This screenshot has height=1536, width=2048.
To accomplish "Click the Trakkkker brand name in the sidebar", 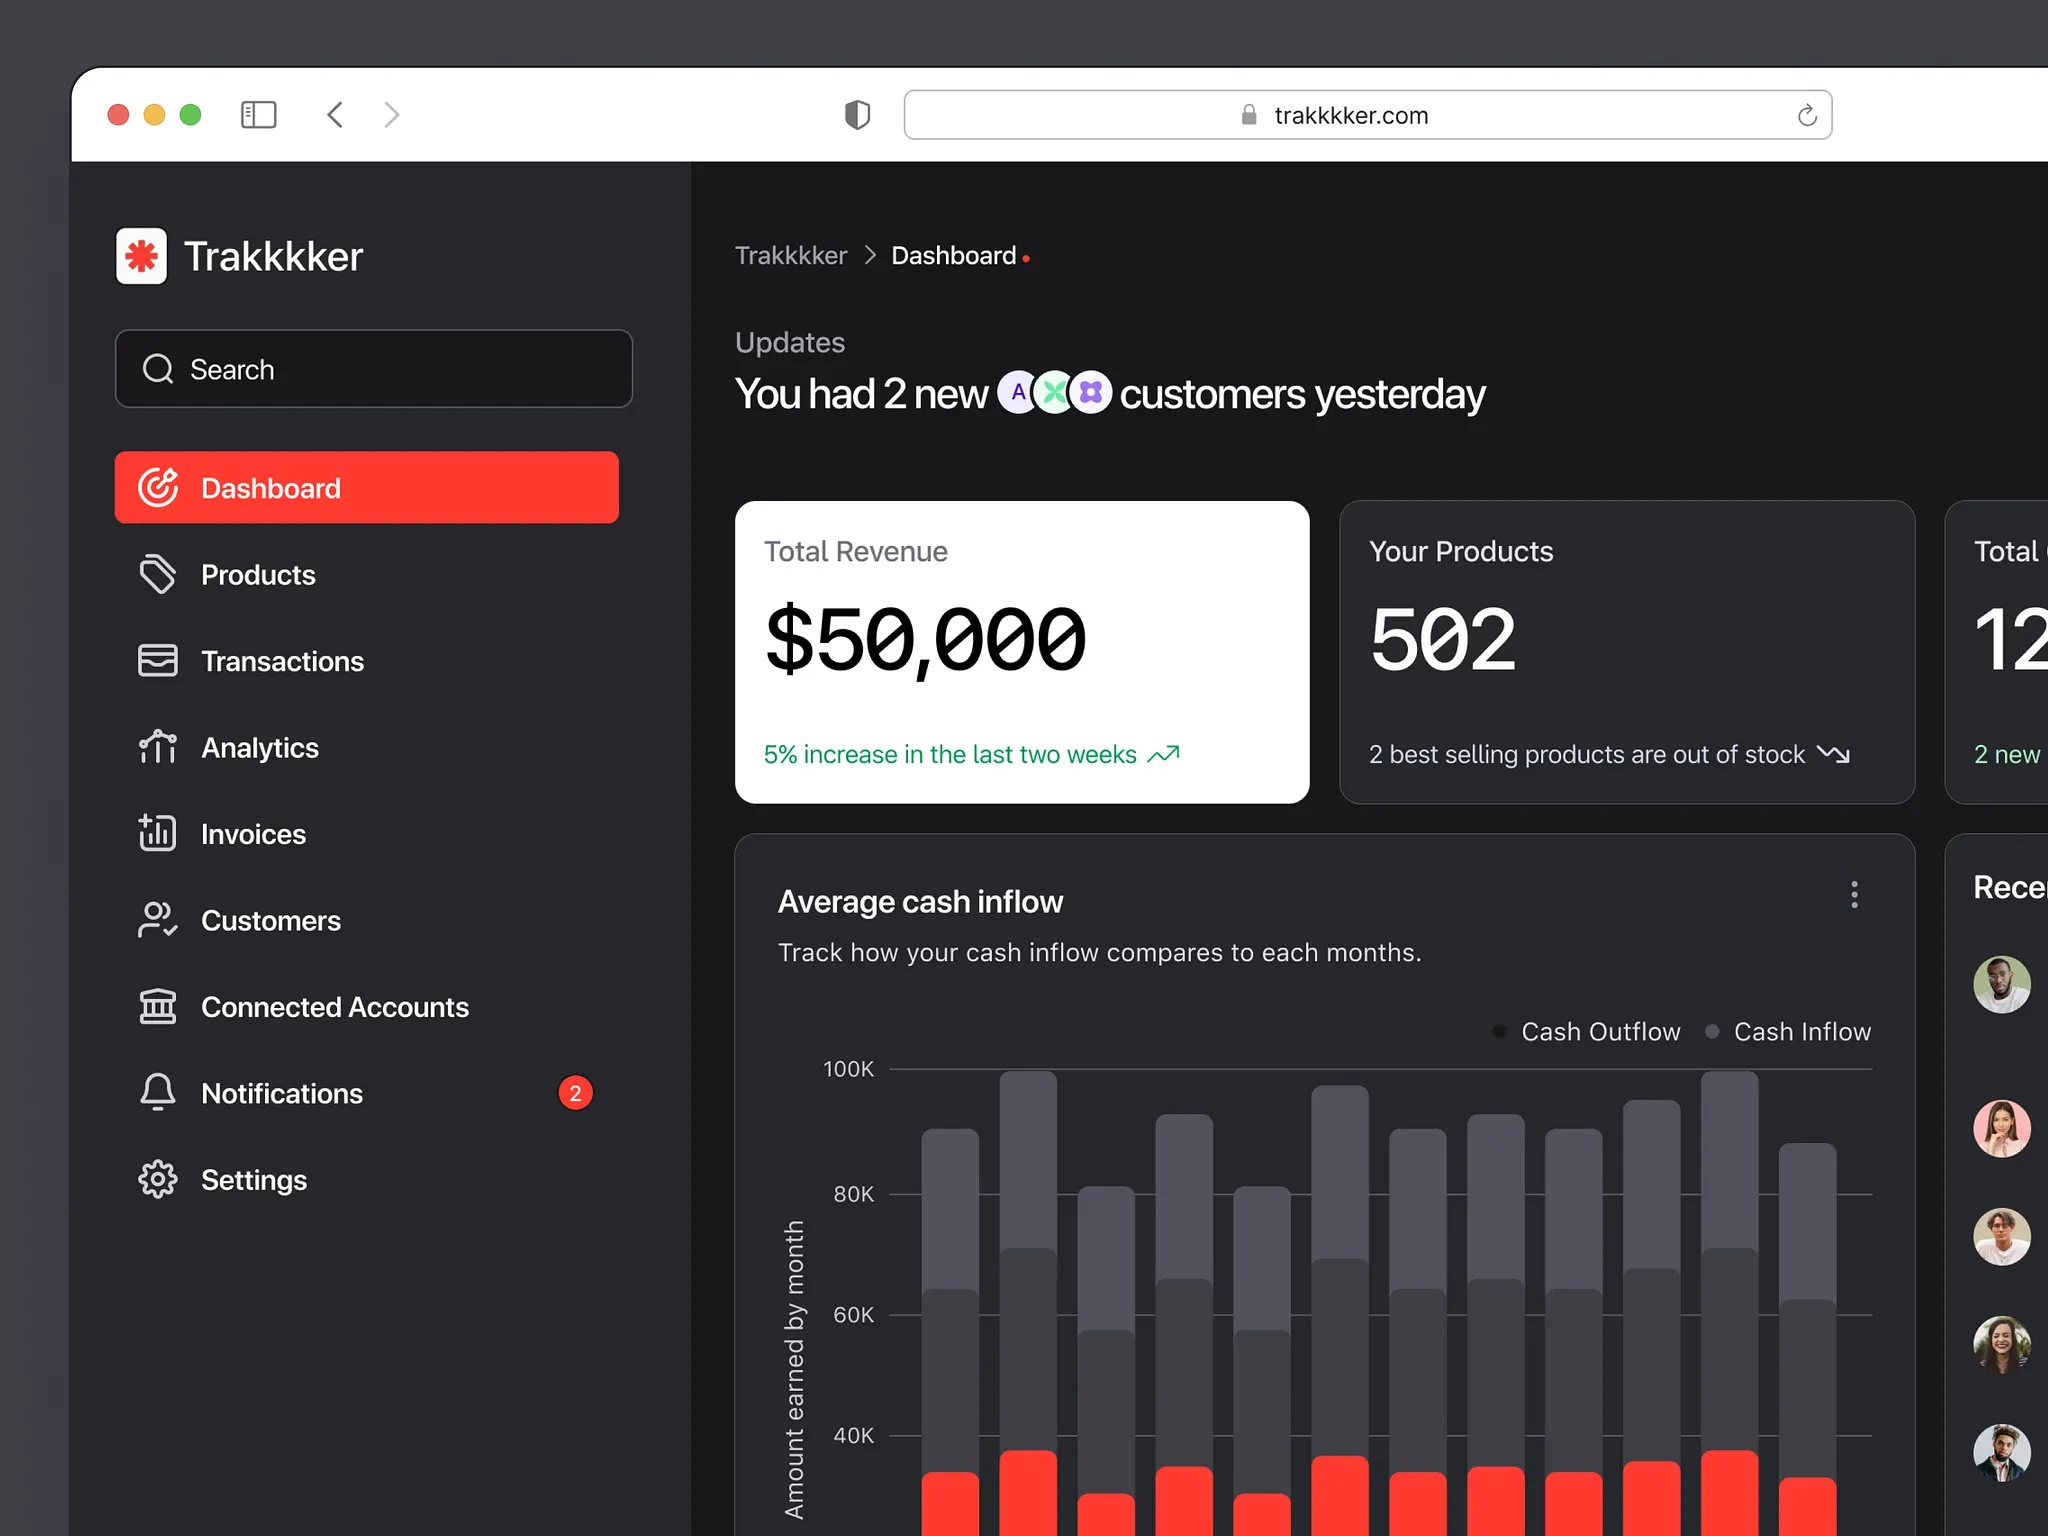I will click(273, 257).
